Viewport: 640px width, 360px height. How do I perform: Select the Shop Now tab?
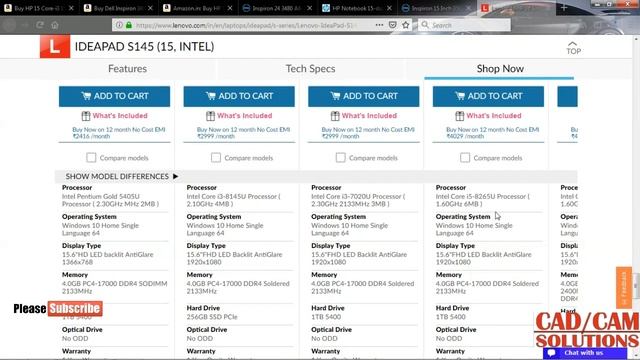500,69
